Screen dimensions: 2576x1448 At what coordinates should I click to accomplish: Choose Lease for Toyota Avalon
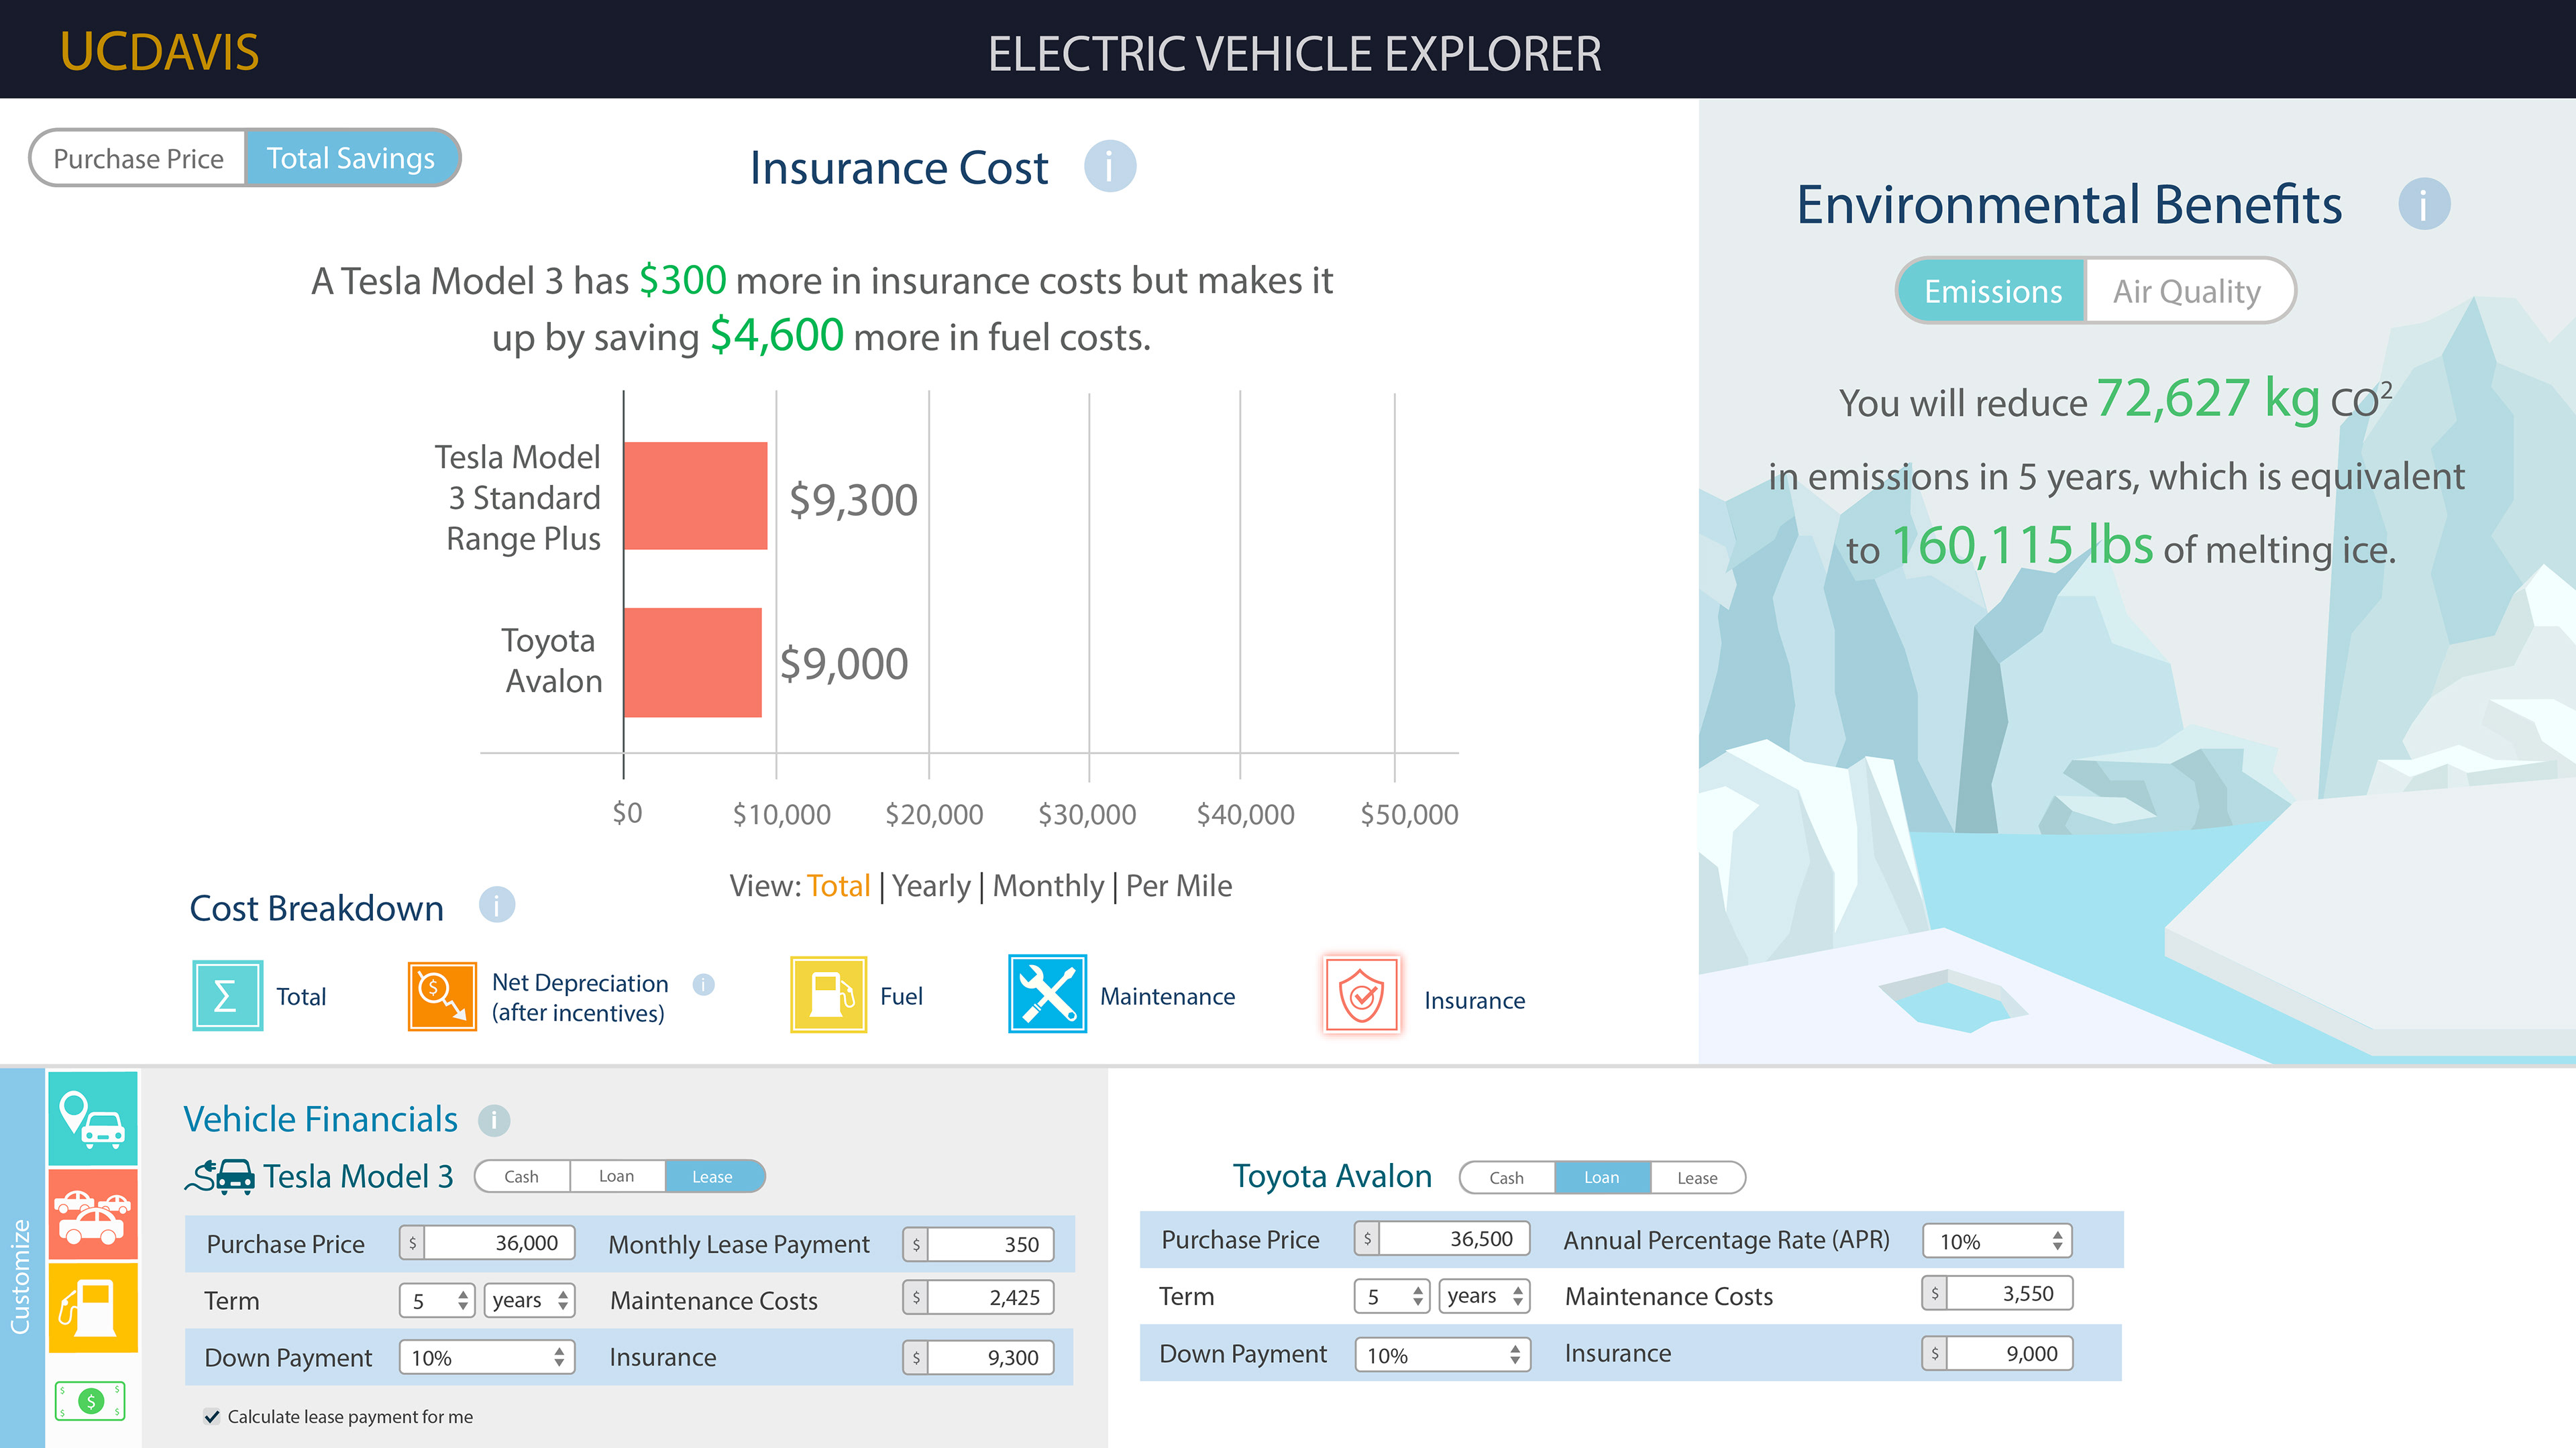[1698, 1178]
